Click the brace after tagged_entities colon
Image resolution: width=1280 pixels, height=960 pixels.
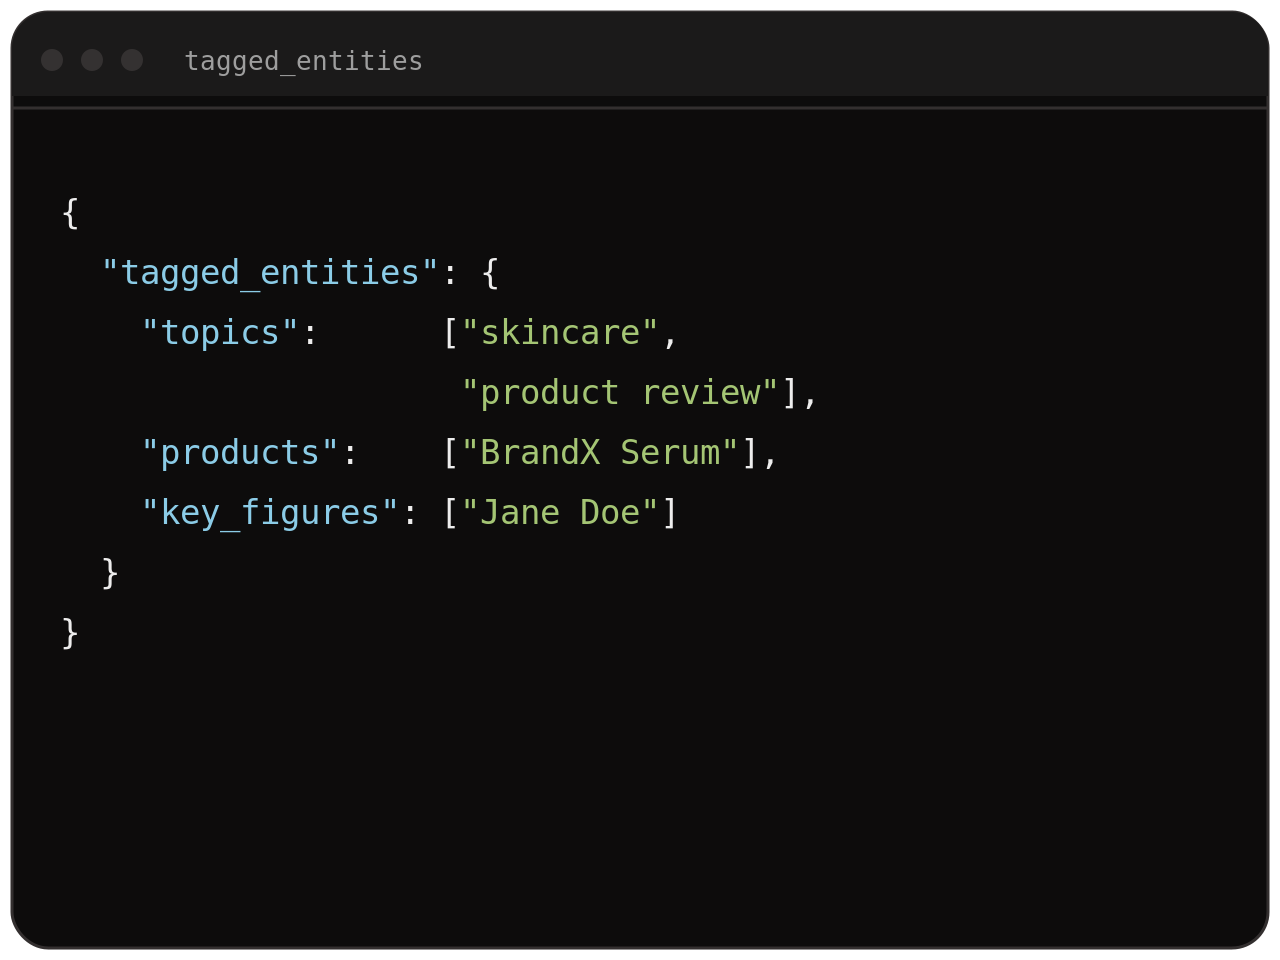[490, 273]
